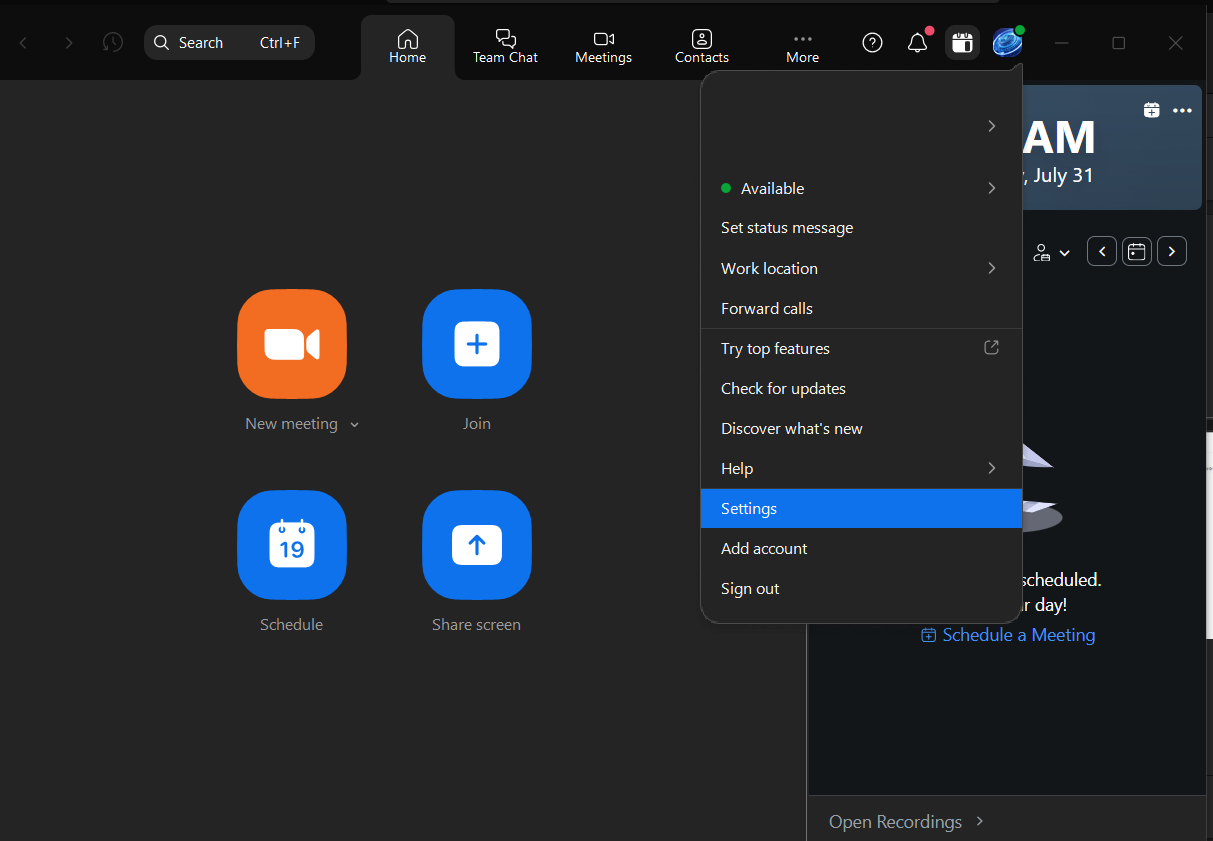Click the help question mark icon
Viewport: 1213px width, 841px height.
tap(872, 43)
